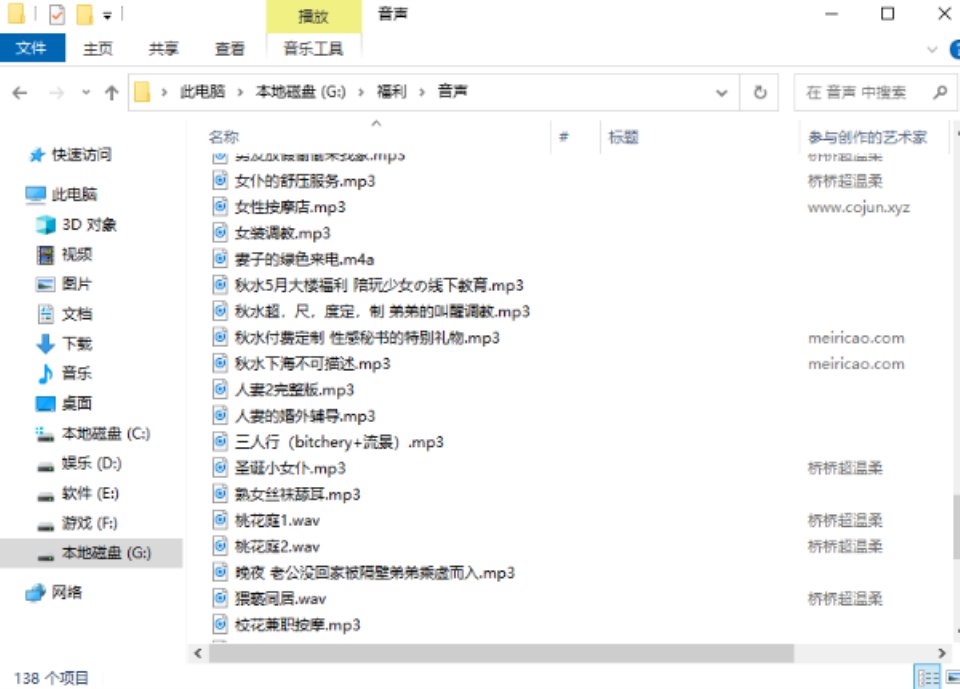Open the 音乐工具 ribbon tab

point(313,48)
